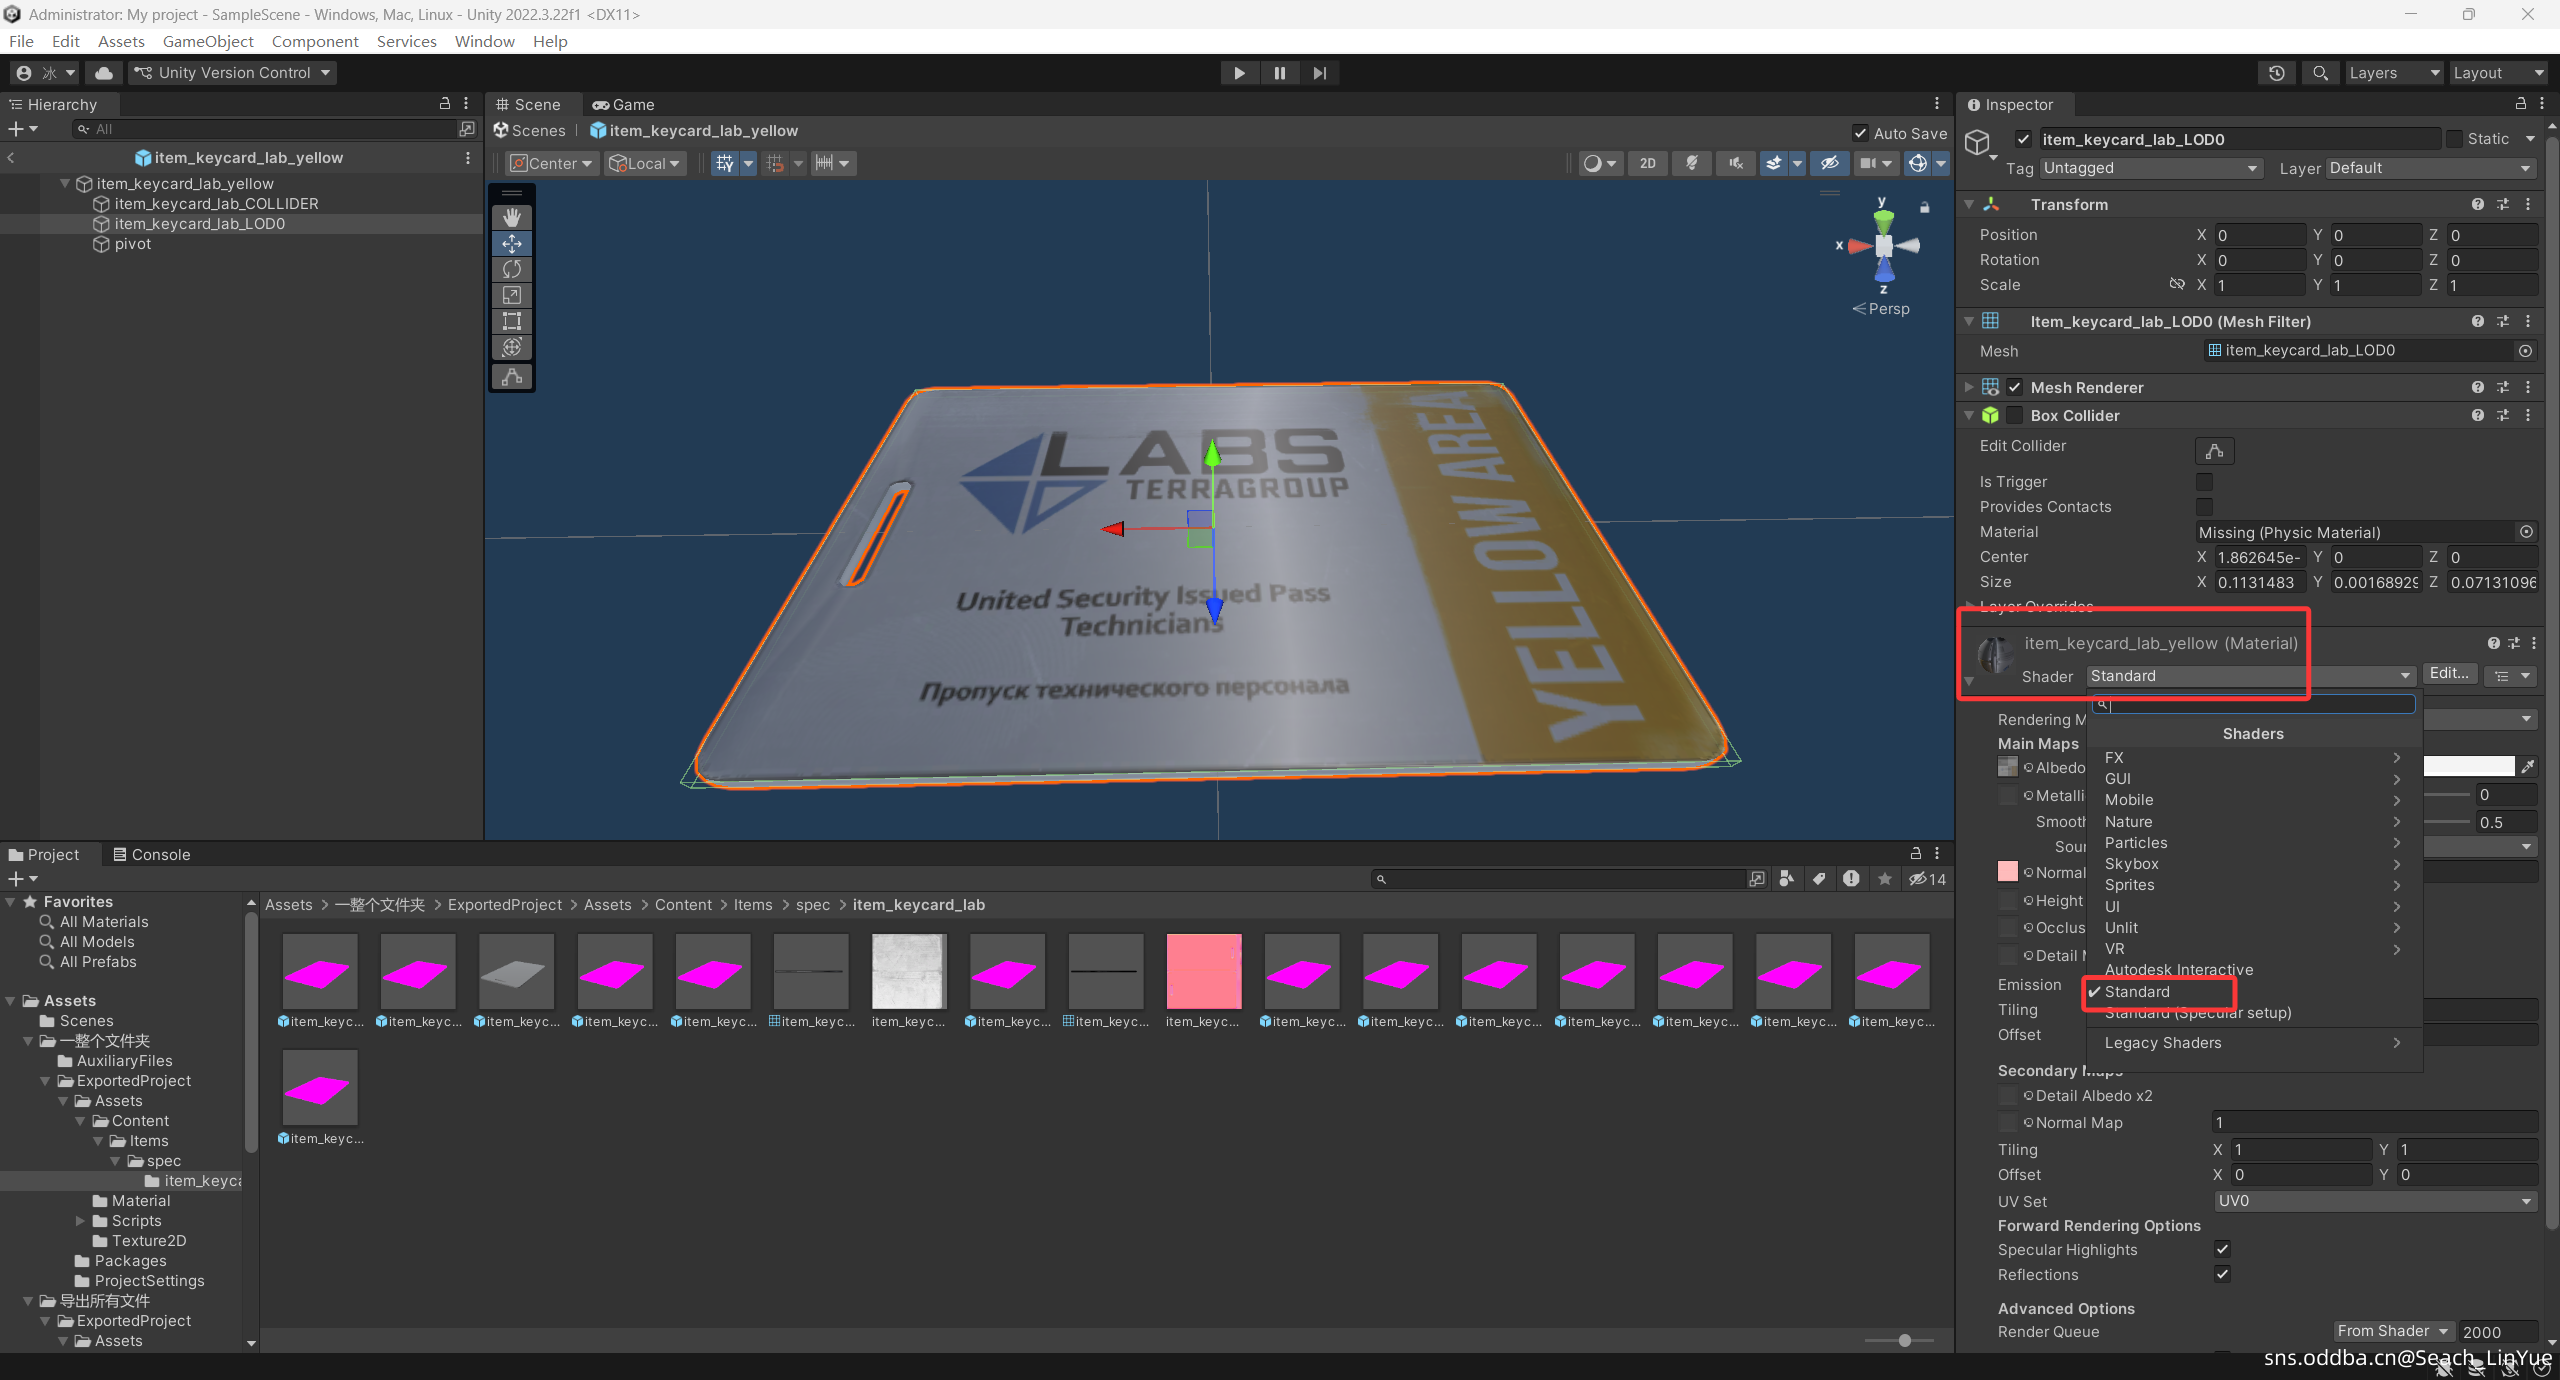Open Undo History icon in toolbar
The width and height of the screenshot is (2560, 1380).
pyautogui.click(x=2277, y=73)
